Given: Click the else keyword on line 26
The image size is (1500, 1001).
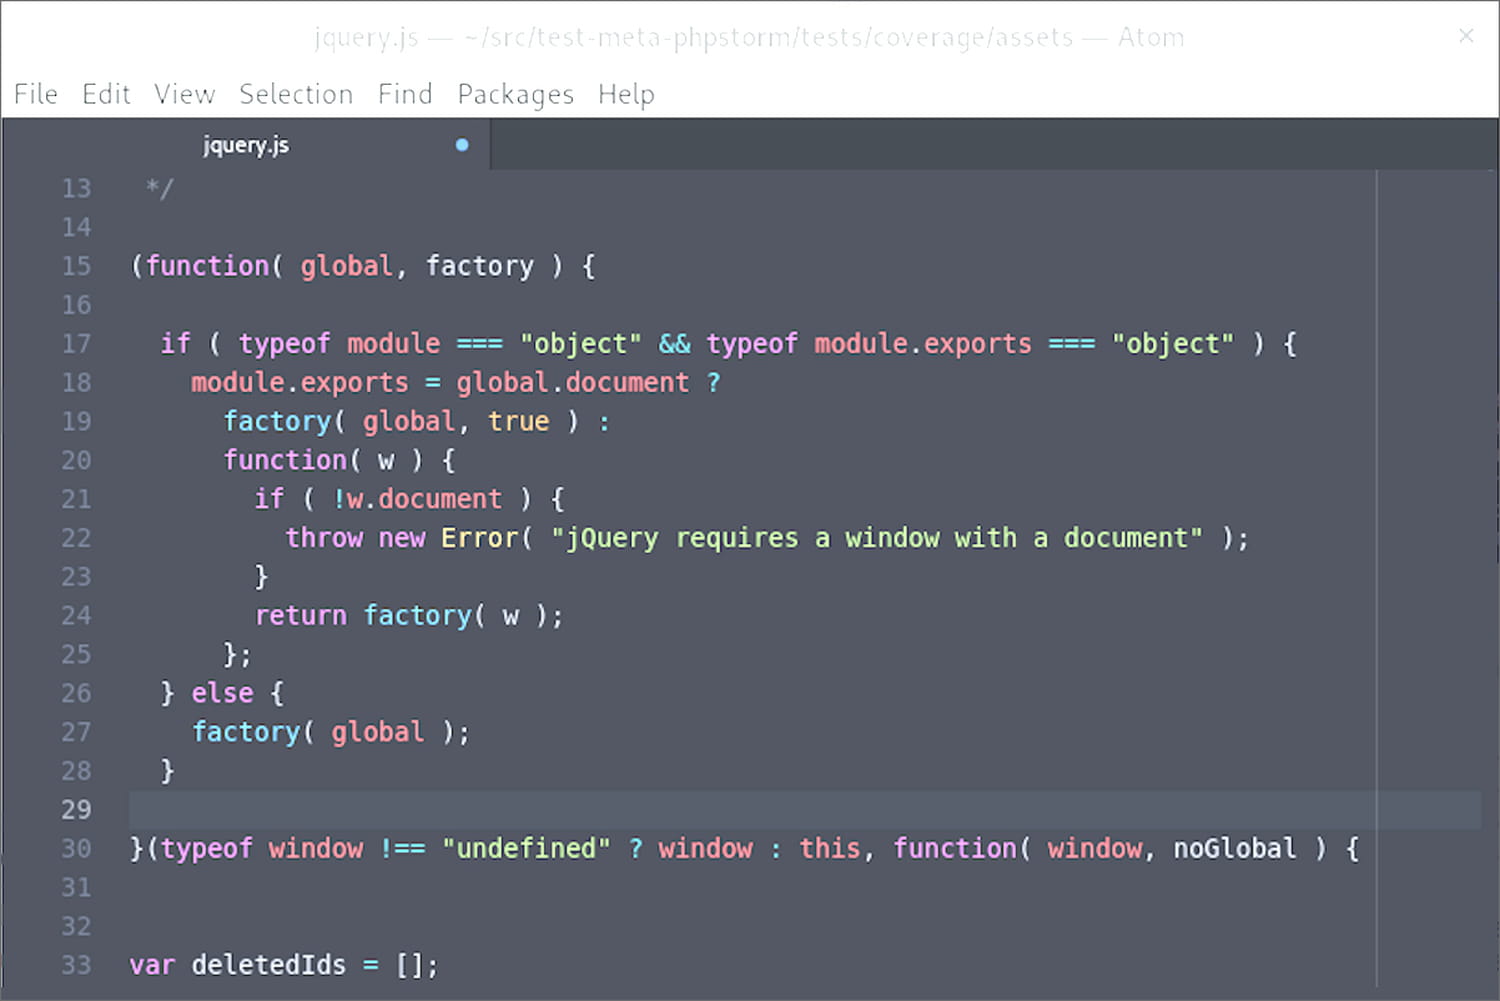Looking at the screenshot, I should pos(222,692).
